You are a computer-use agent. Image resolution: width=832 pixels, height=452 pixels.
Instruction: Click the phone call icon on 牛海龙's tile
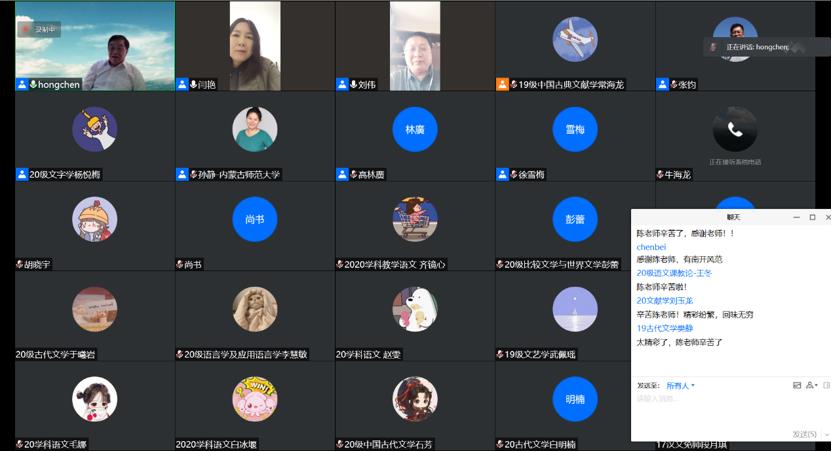point(735,130)
